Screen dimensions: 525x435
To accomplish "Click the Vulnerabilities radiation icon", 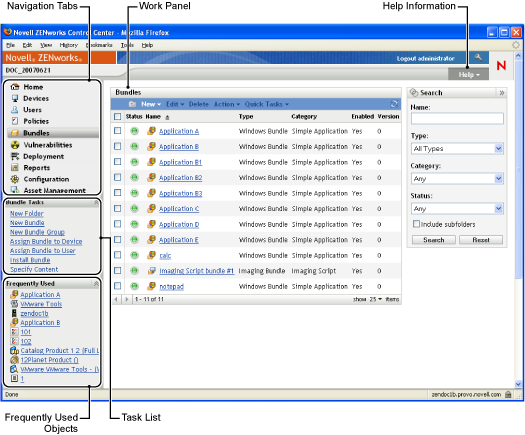I will 15,145.
